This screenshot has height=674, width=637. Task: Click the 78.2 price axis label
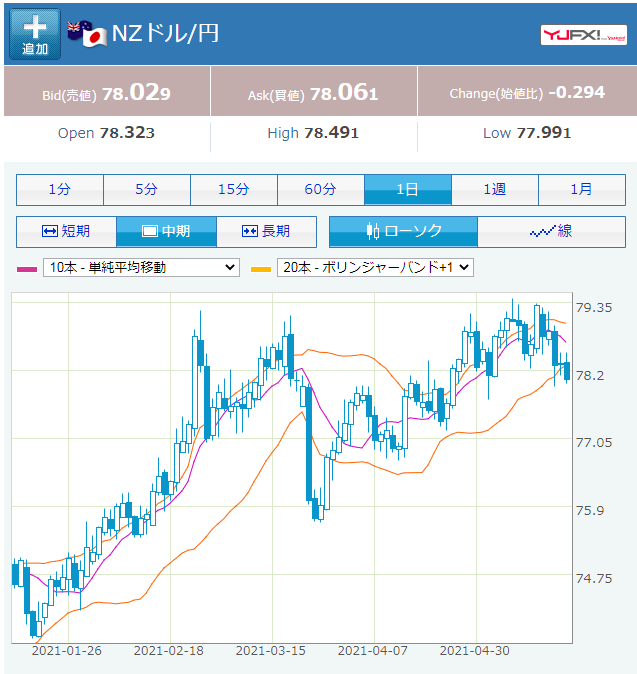coord(590,376)
